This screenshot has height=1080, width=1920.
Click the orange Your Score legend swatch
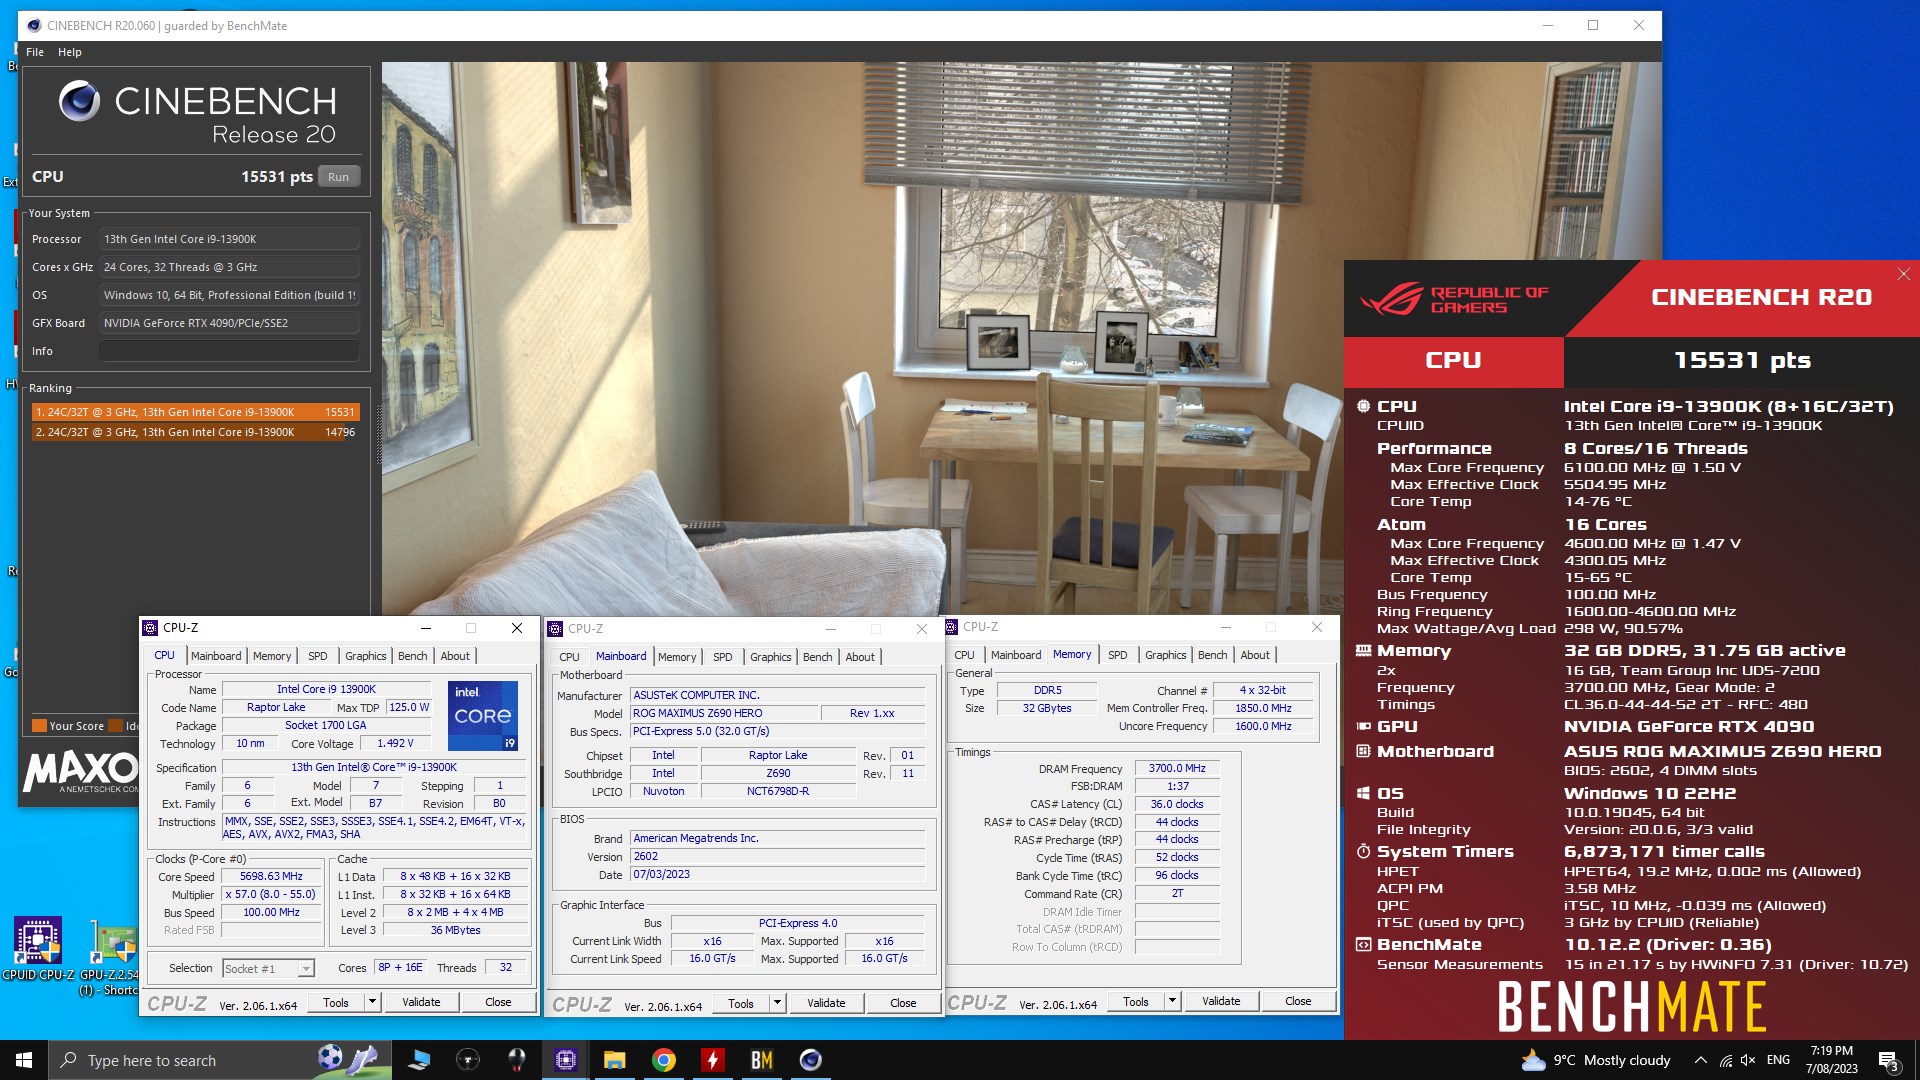pos(39,726)
